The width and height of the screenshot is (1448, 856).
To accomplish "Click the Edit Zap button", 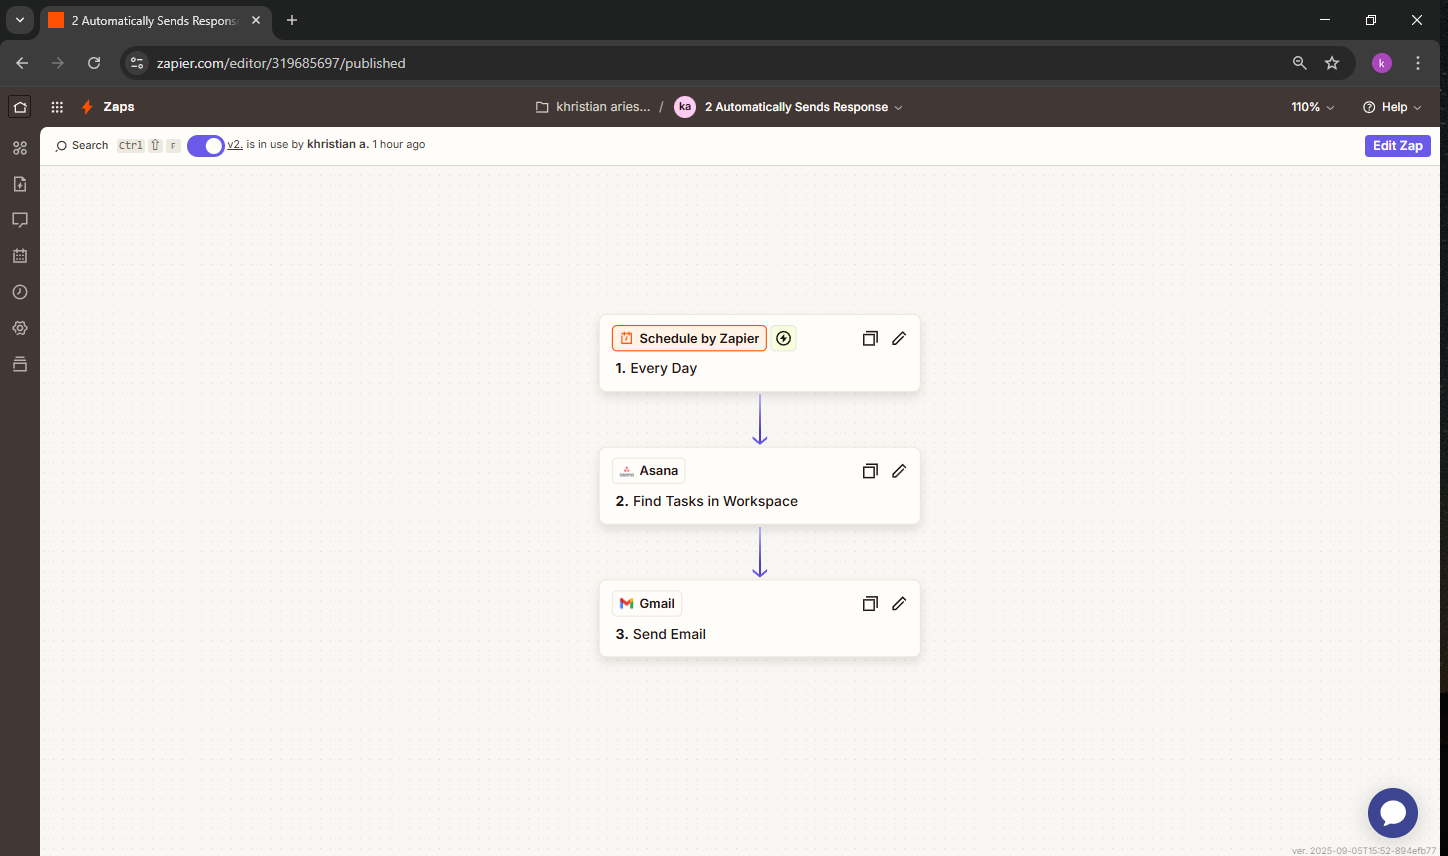I will tap(1398, 146).
